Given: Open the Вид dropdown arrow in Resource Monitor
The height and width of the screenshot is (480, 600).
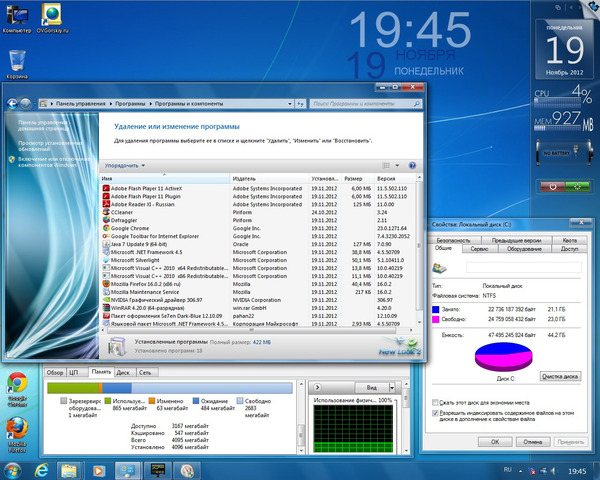Looking at the screenshot, I should 392,388.
